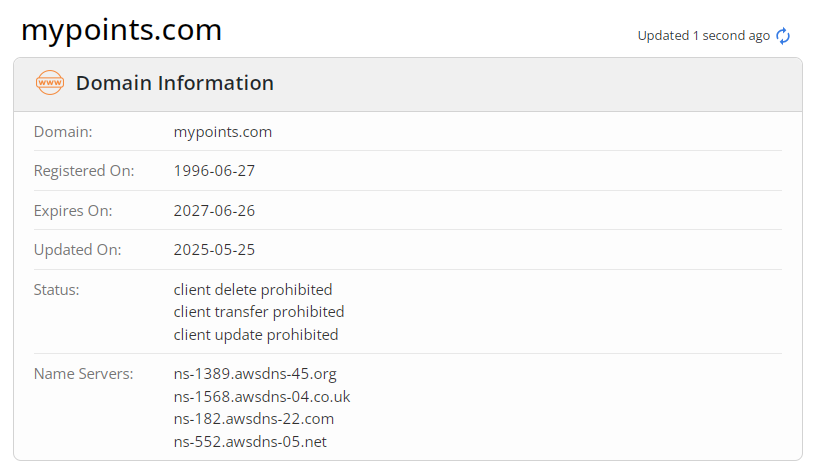Click "client transfer prohibited" status

258,312
